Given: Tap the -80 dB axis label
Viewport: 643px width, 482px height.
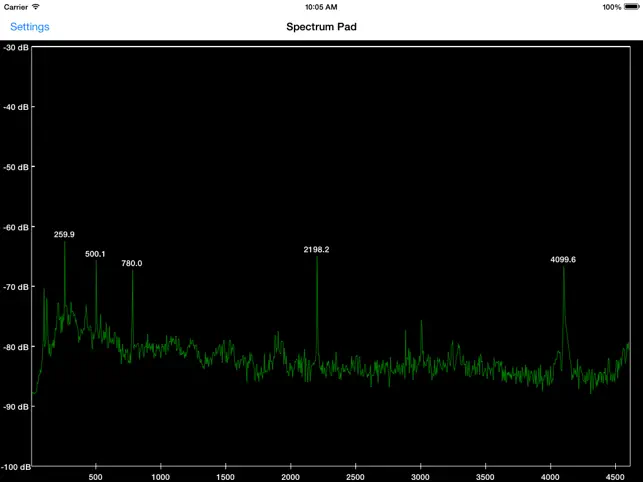Looking at the screenshot, I should pos(16,347).
